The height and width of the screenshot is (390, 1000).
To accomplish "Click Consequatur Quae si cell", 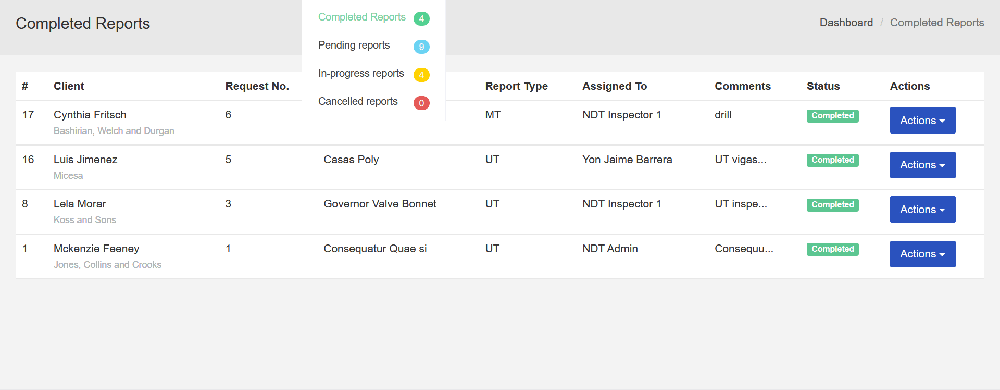I will click(x=375, y=249).
